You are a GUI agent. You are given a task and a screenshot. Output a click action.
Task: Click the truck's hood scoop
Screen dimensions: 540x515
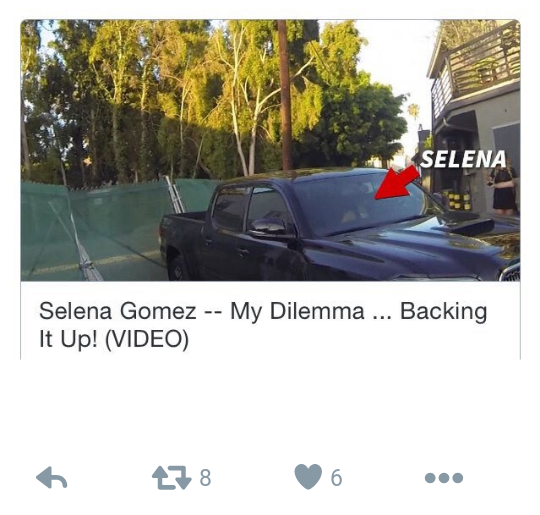coord(469,223)
